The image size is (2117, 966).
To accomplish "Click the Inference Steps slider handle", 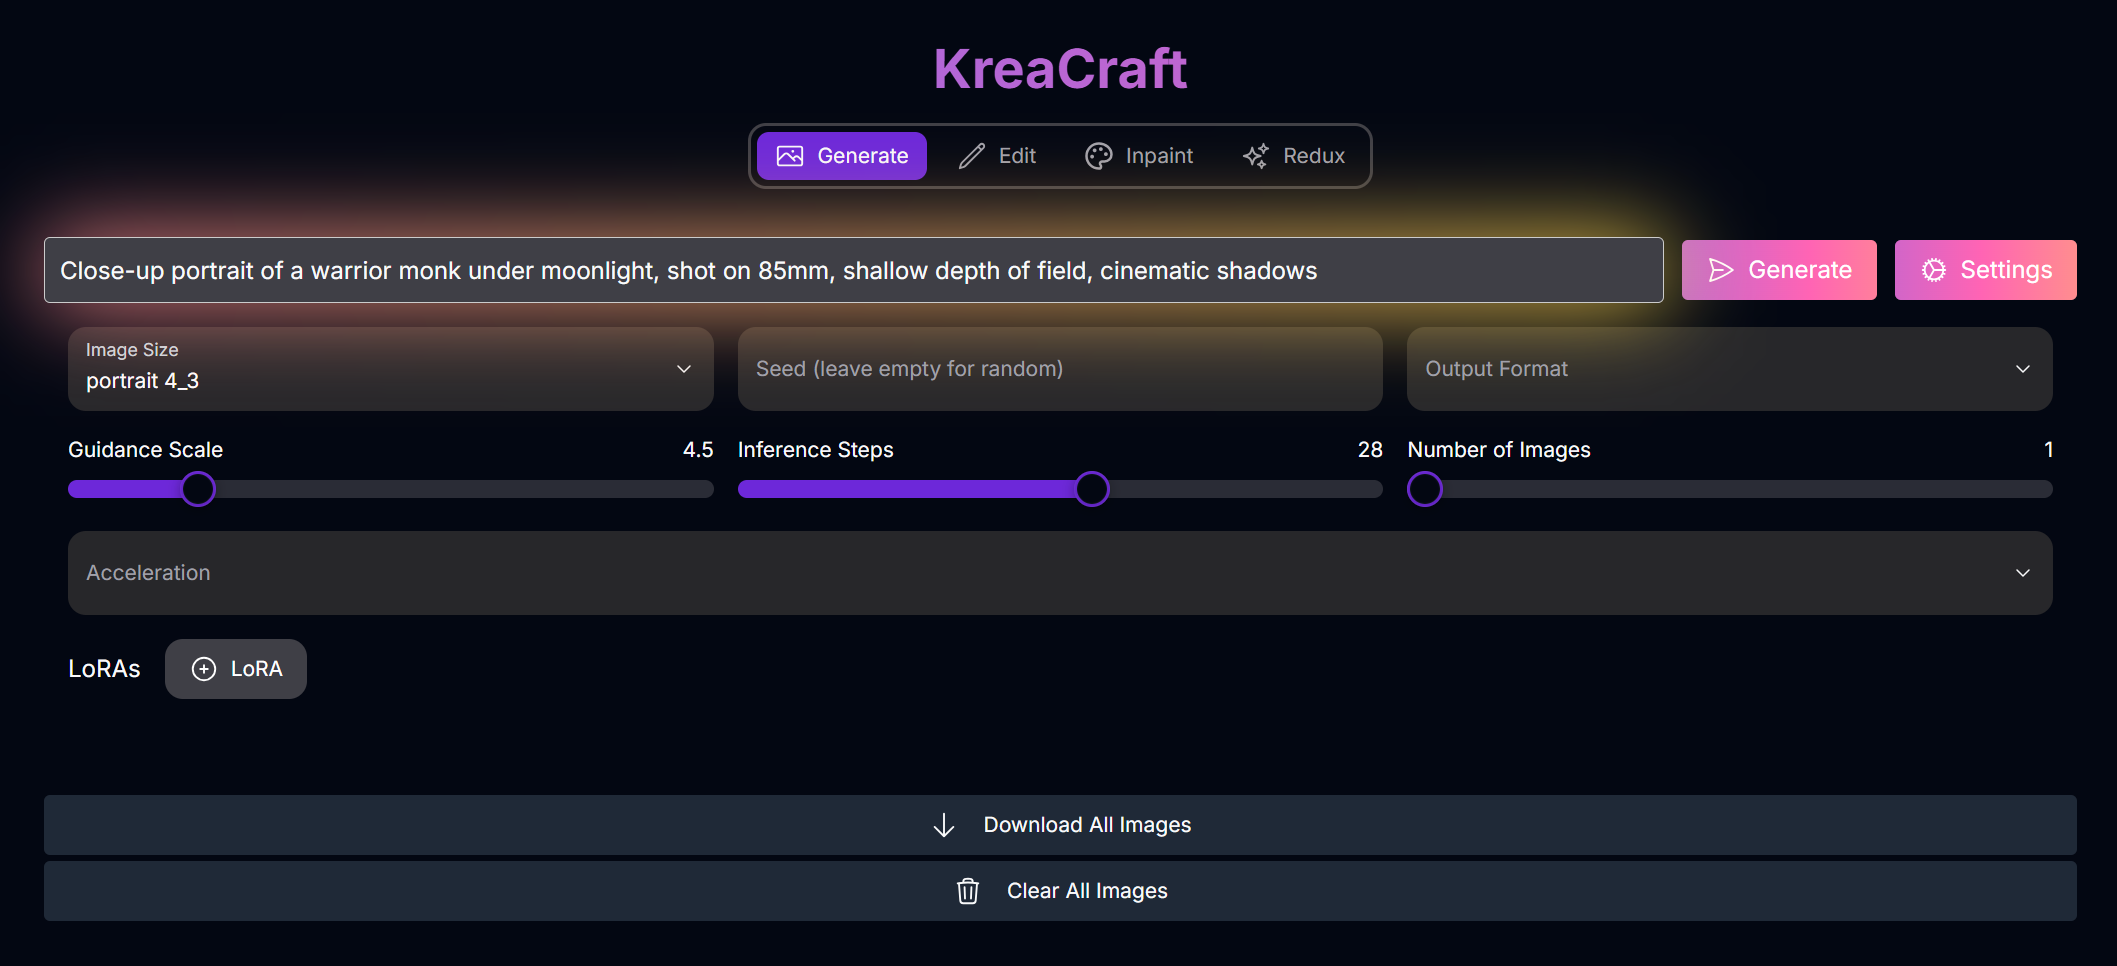I will click(x=1092, y=489).
